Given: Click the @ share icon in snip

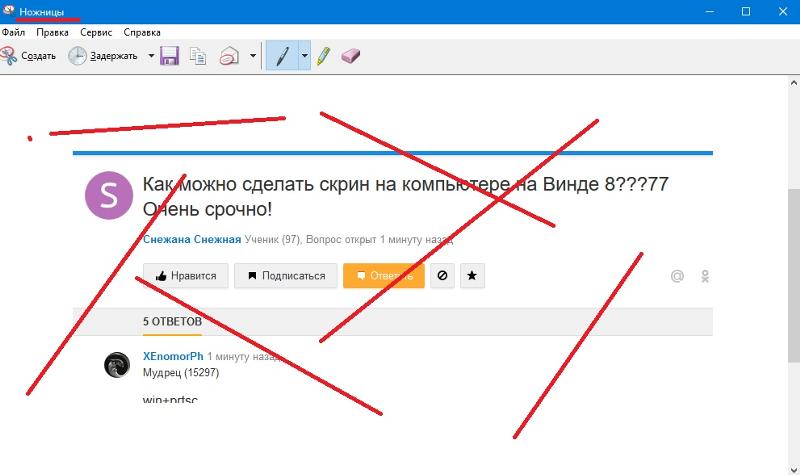Looking at the screenshot, I should pyautogui.click(x=677, y=276).
